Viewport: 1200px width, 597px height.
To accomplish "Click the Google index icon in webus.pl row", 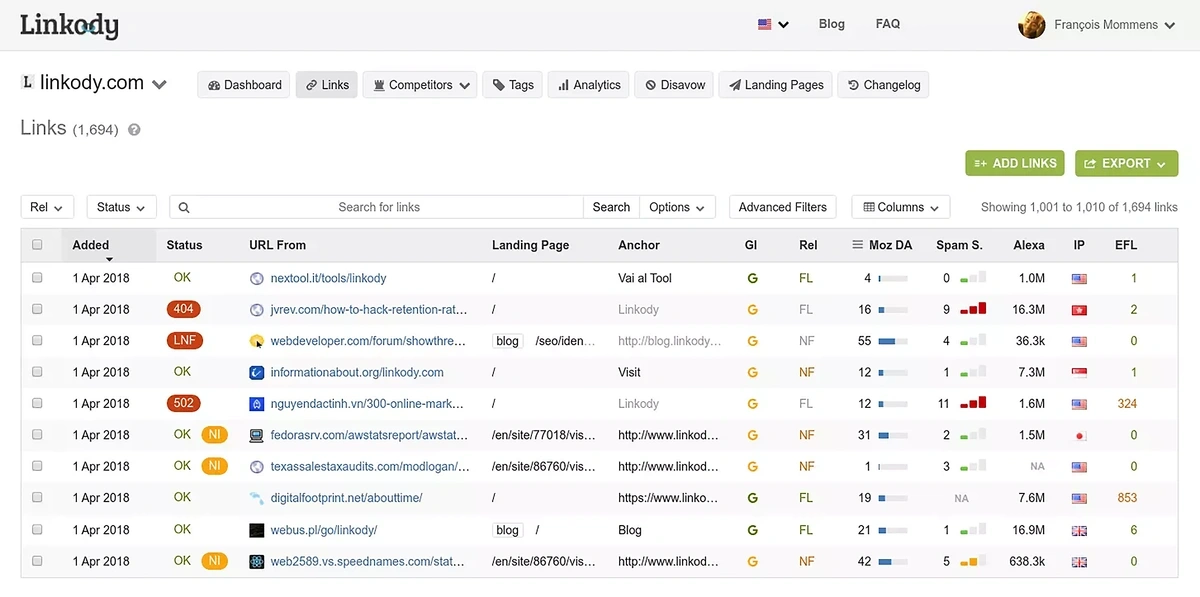I will click(752, 530).
